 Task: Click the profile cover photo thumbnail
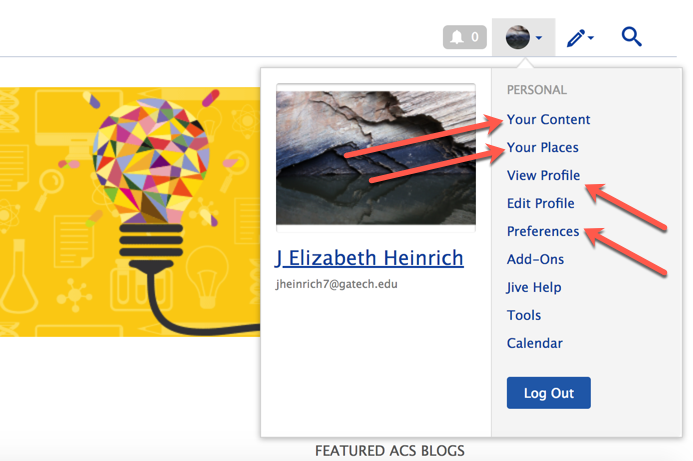coord(375,159)
